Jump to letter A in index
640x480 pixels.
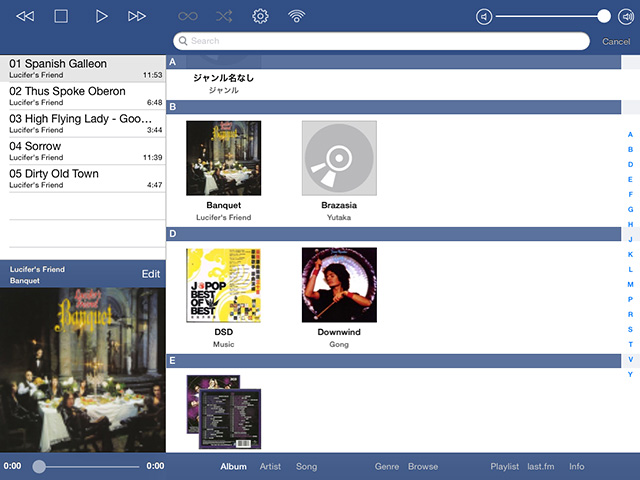pos(630,134)
